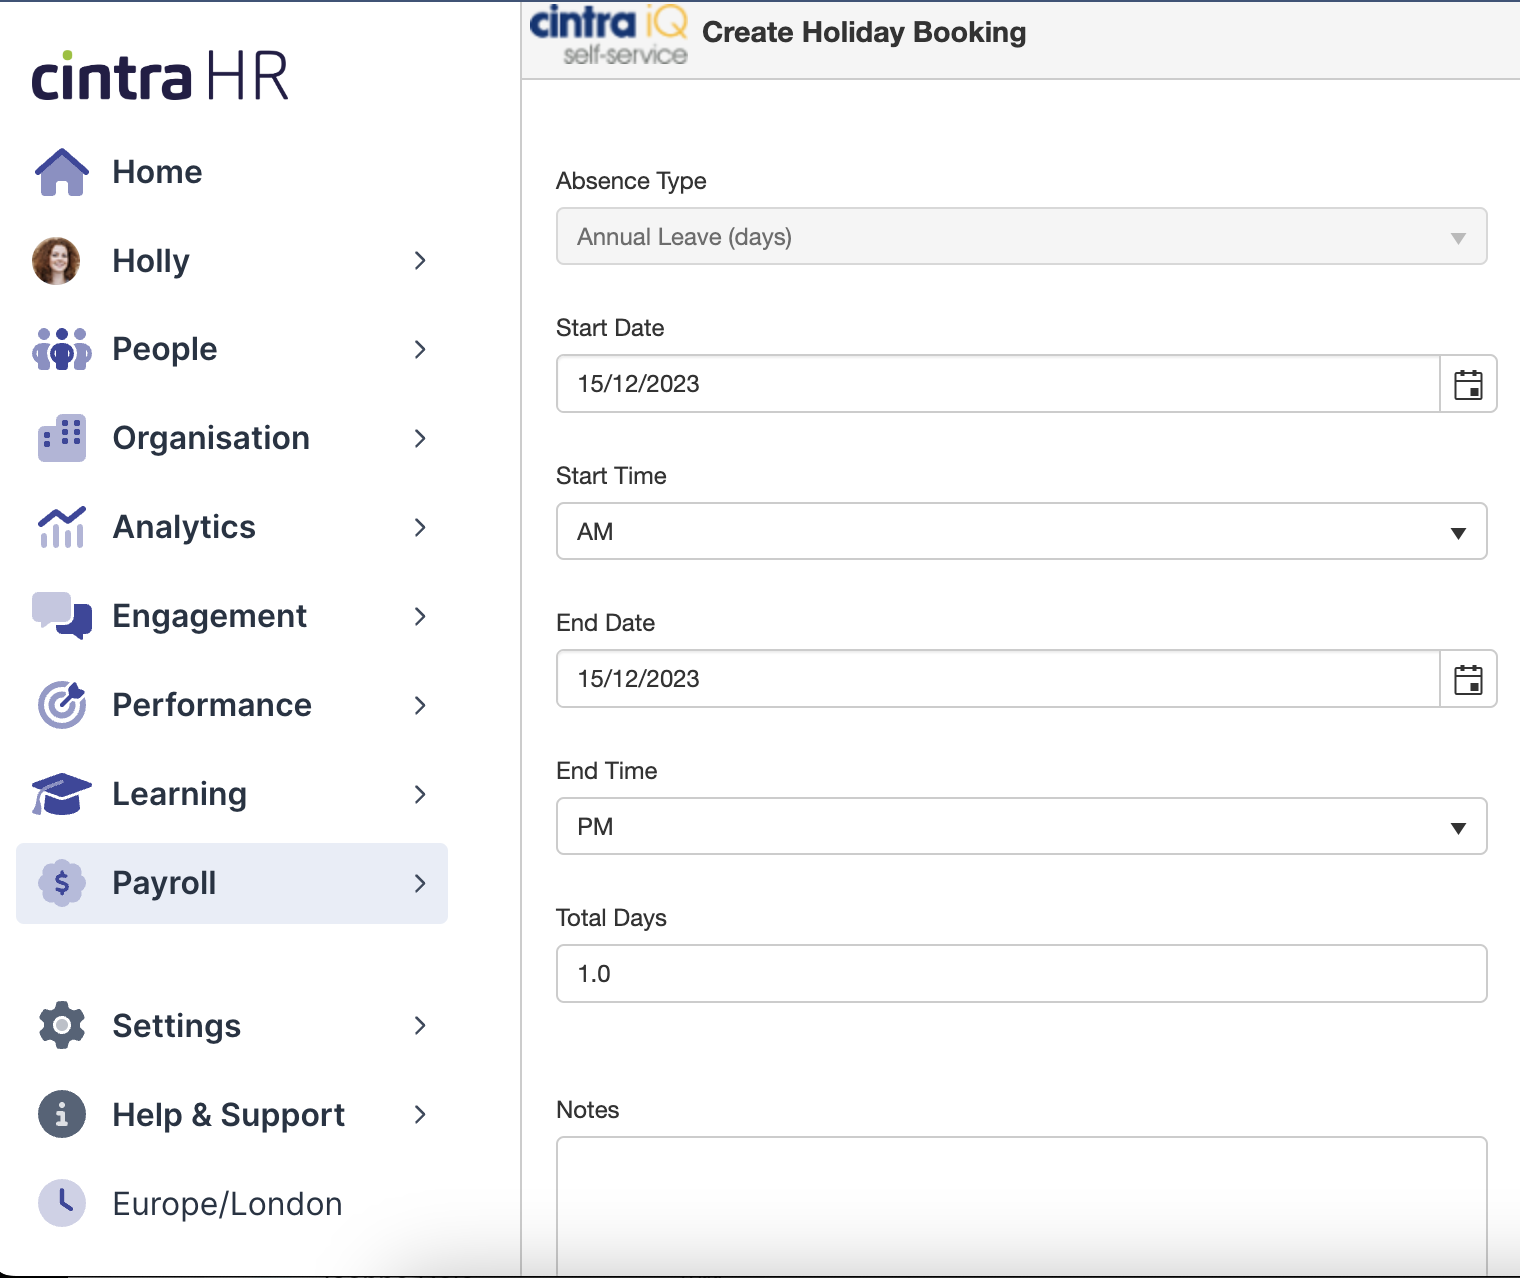
Task: Open the Start Date calendar picker
Action: [1467, 384]
